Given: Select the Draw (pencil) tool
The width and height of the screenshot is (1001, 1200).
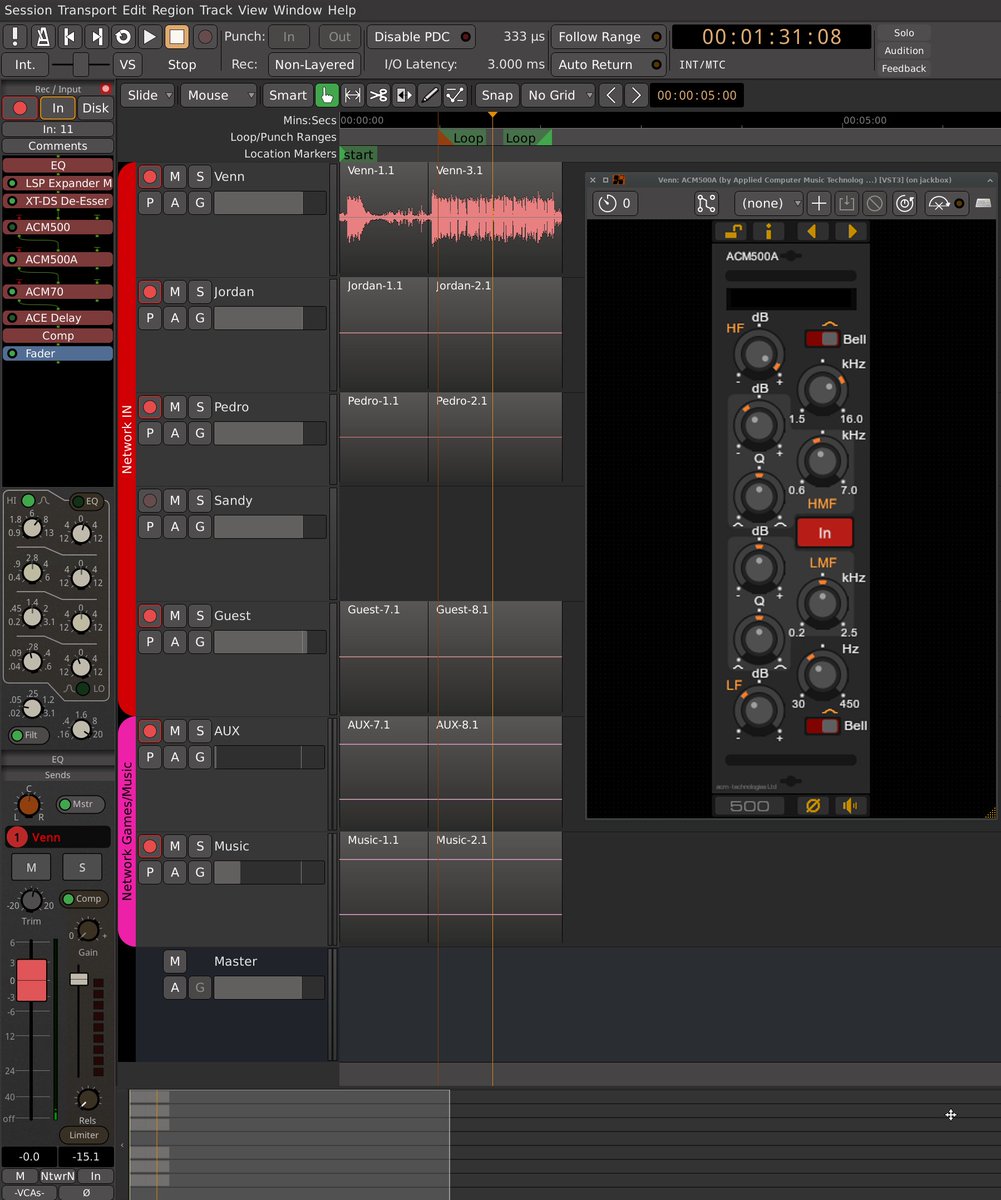Looking at the screenshot, I should (429, 95).
